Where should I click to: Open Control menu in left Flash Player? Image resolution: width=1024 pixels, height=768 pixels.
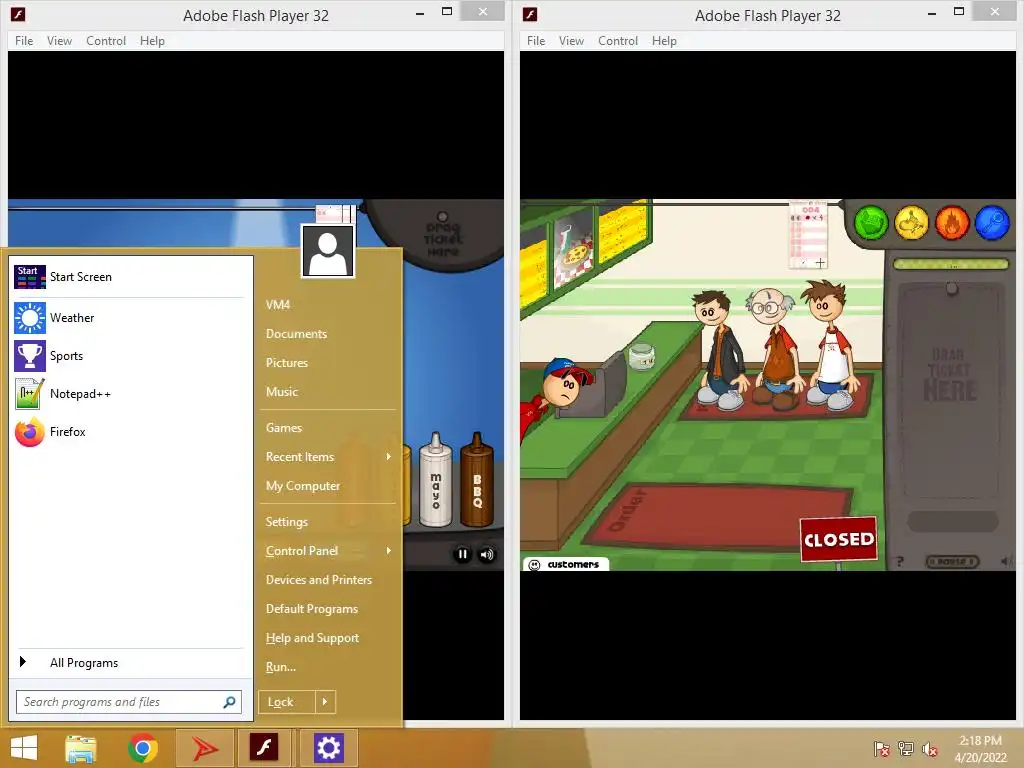pyautogui.click(x=106, y=40)
